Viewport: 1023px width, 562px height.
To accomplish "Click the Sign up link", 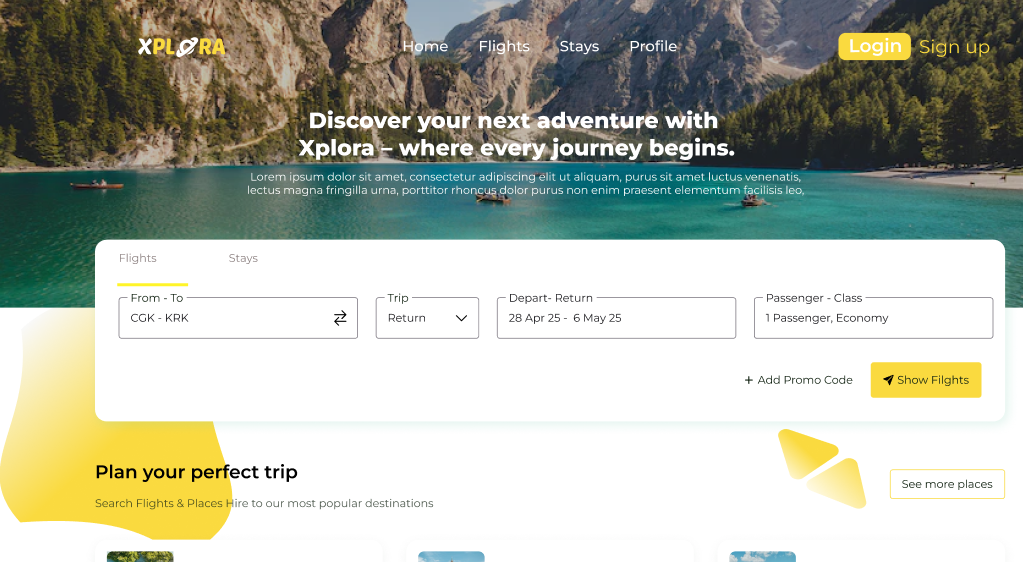I will click(x=954, y=47).
